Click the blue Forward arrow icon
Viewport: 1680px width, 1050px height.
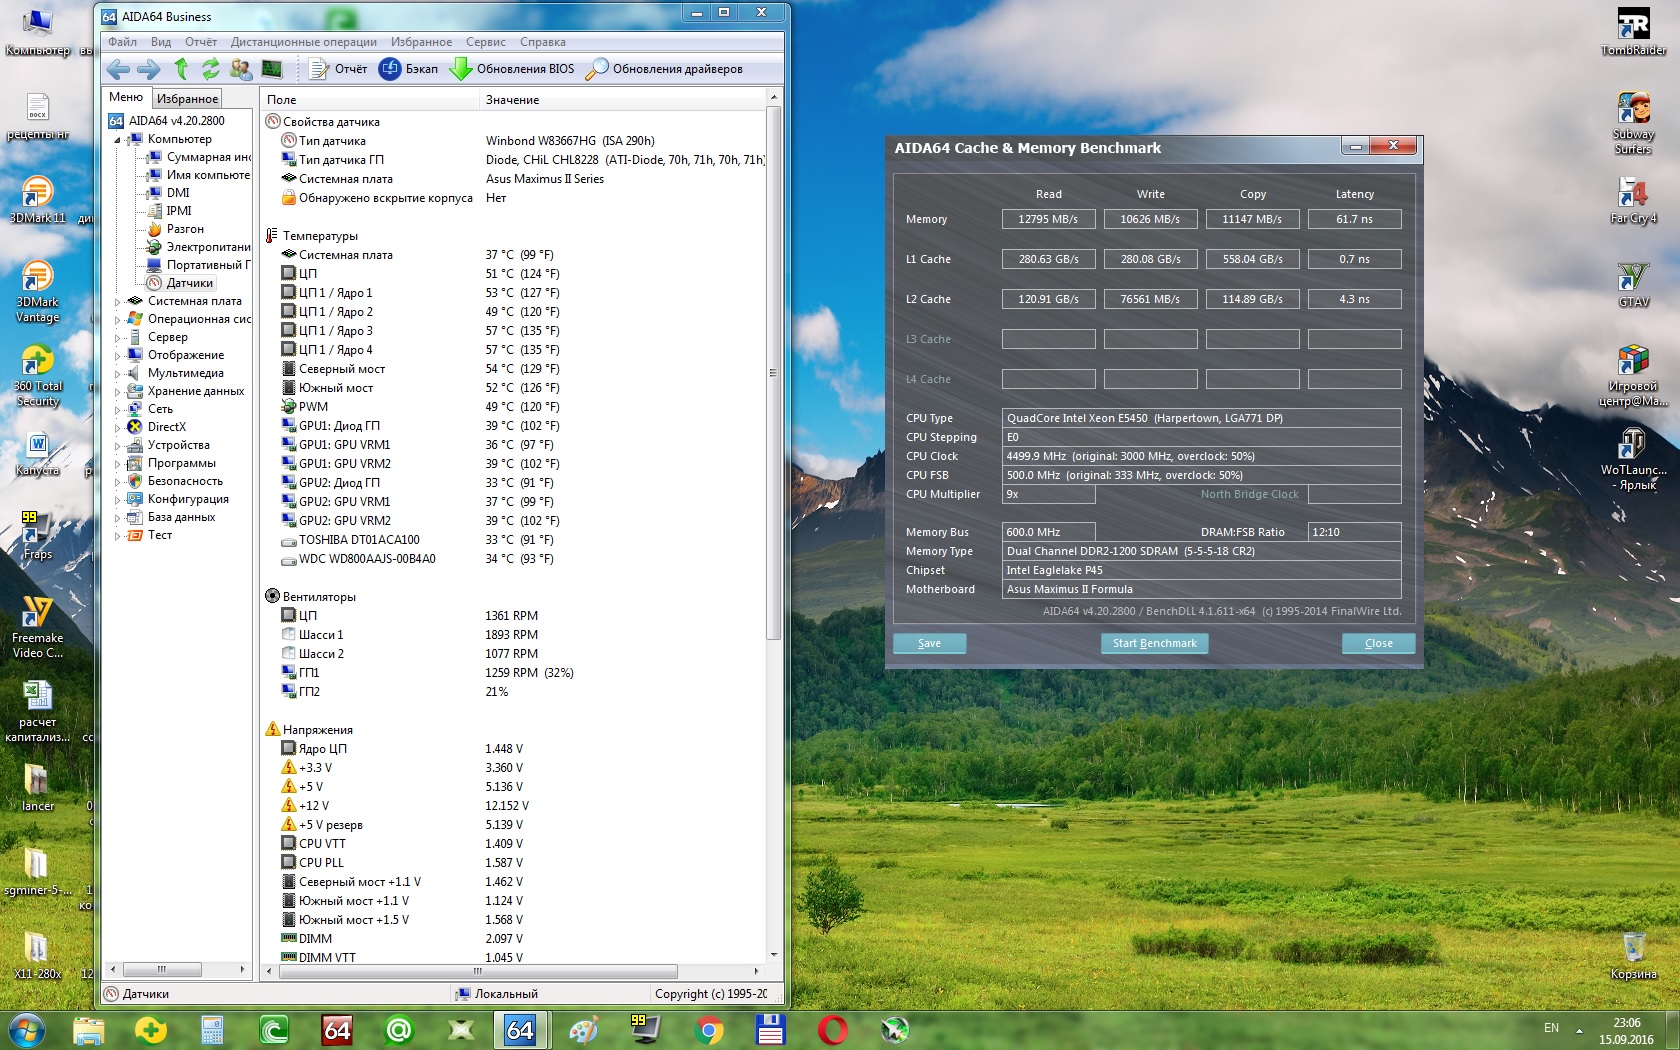(148, 69)
